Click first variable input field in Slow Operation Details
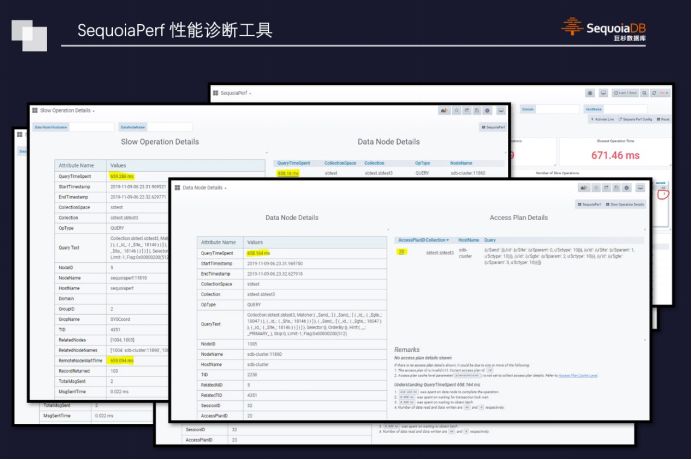692x460 pixels. (x=92, y=127)
